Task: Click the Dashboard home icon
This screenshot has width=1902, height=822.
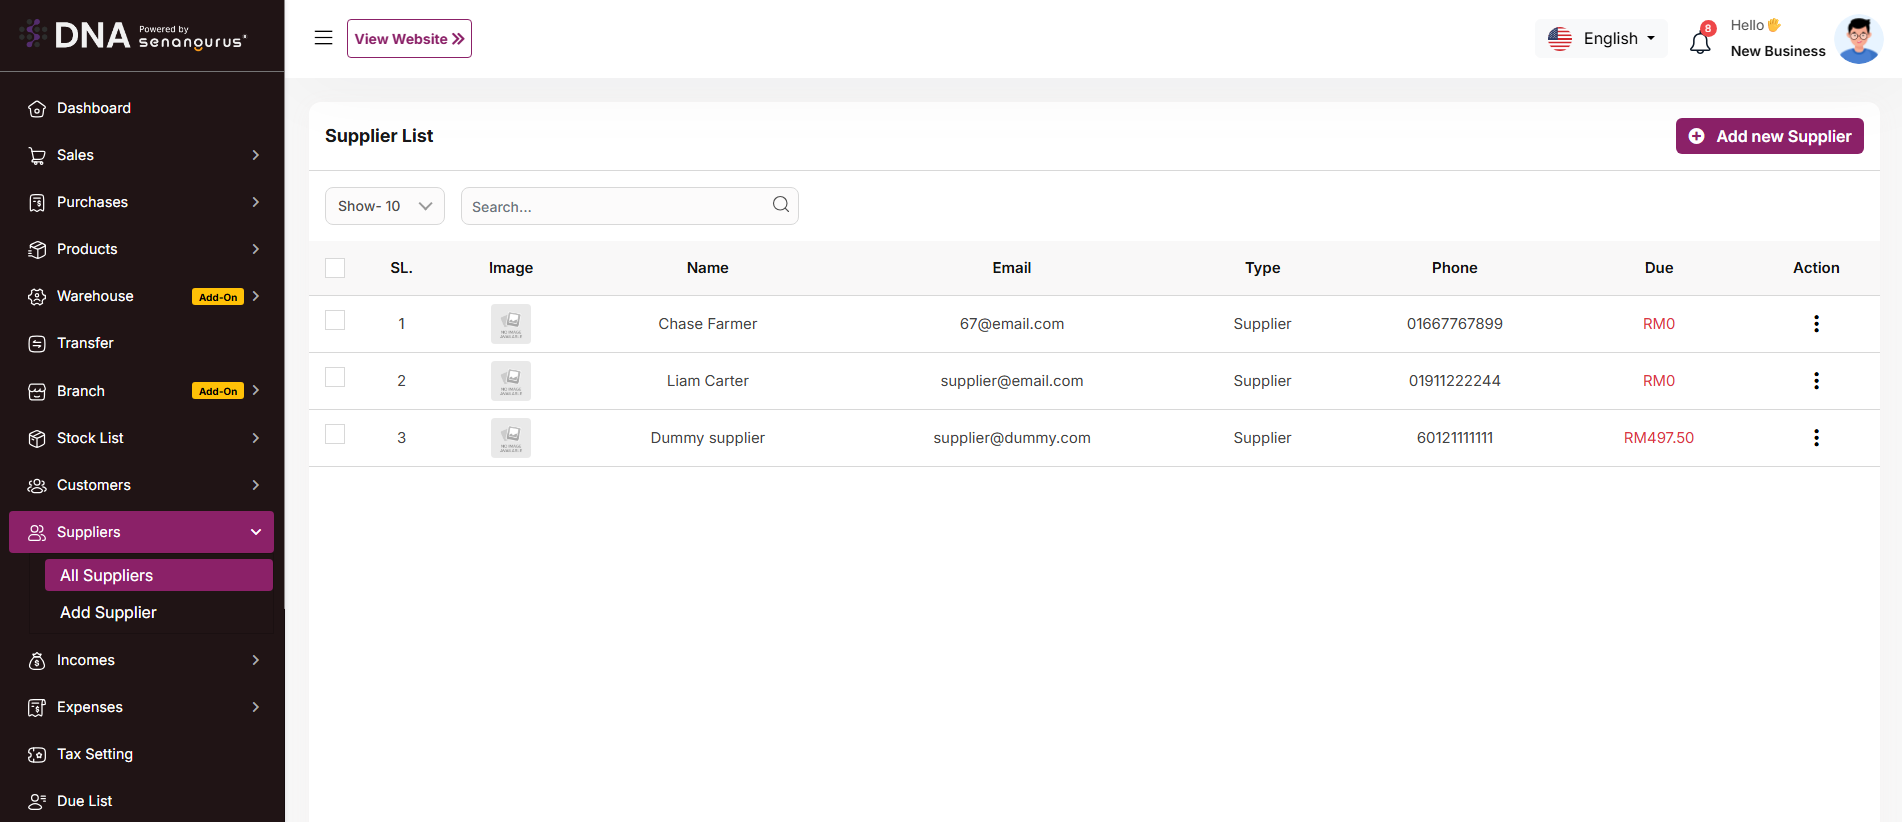Action: 37,109
